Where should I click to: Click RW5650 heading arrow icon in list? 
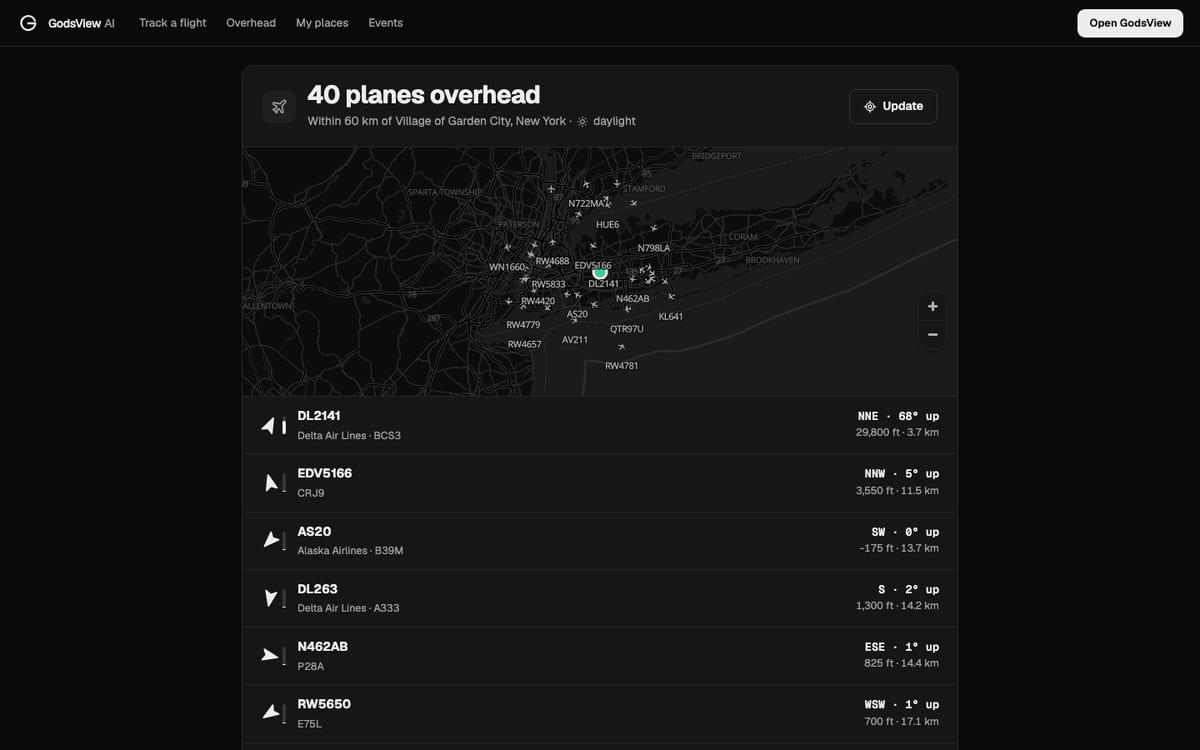273,713
